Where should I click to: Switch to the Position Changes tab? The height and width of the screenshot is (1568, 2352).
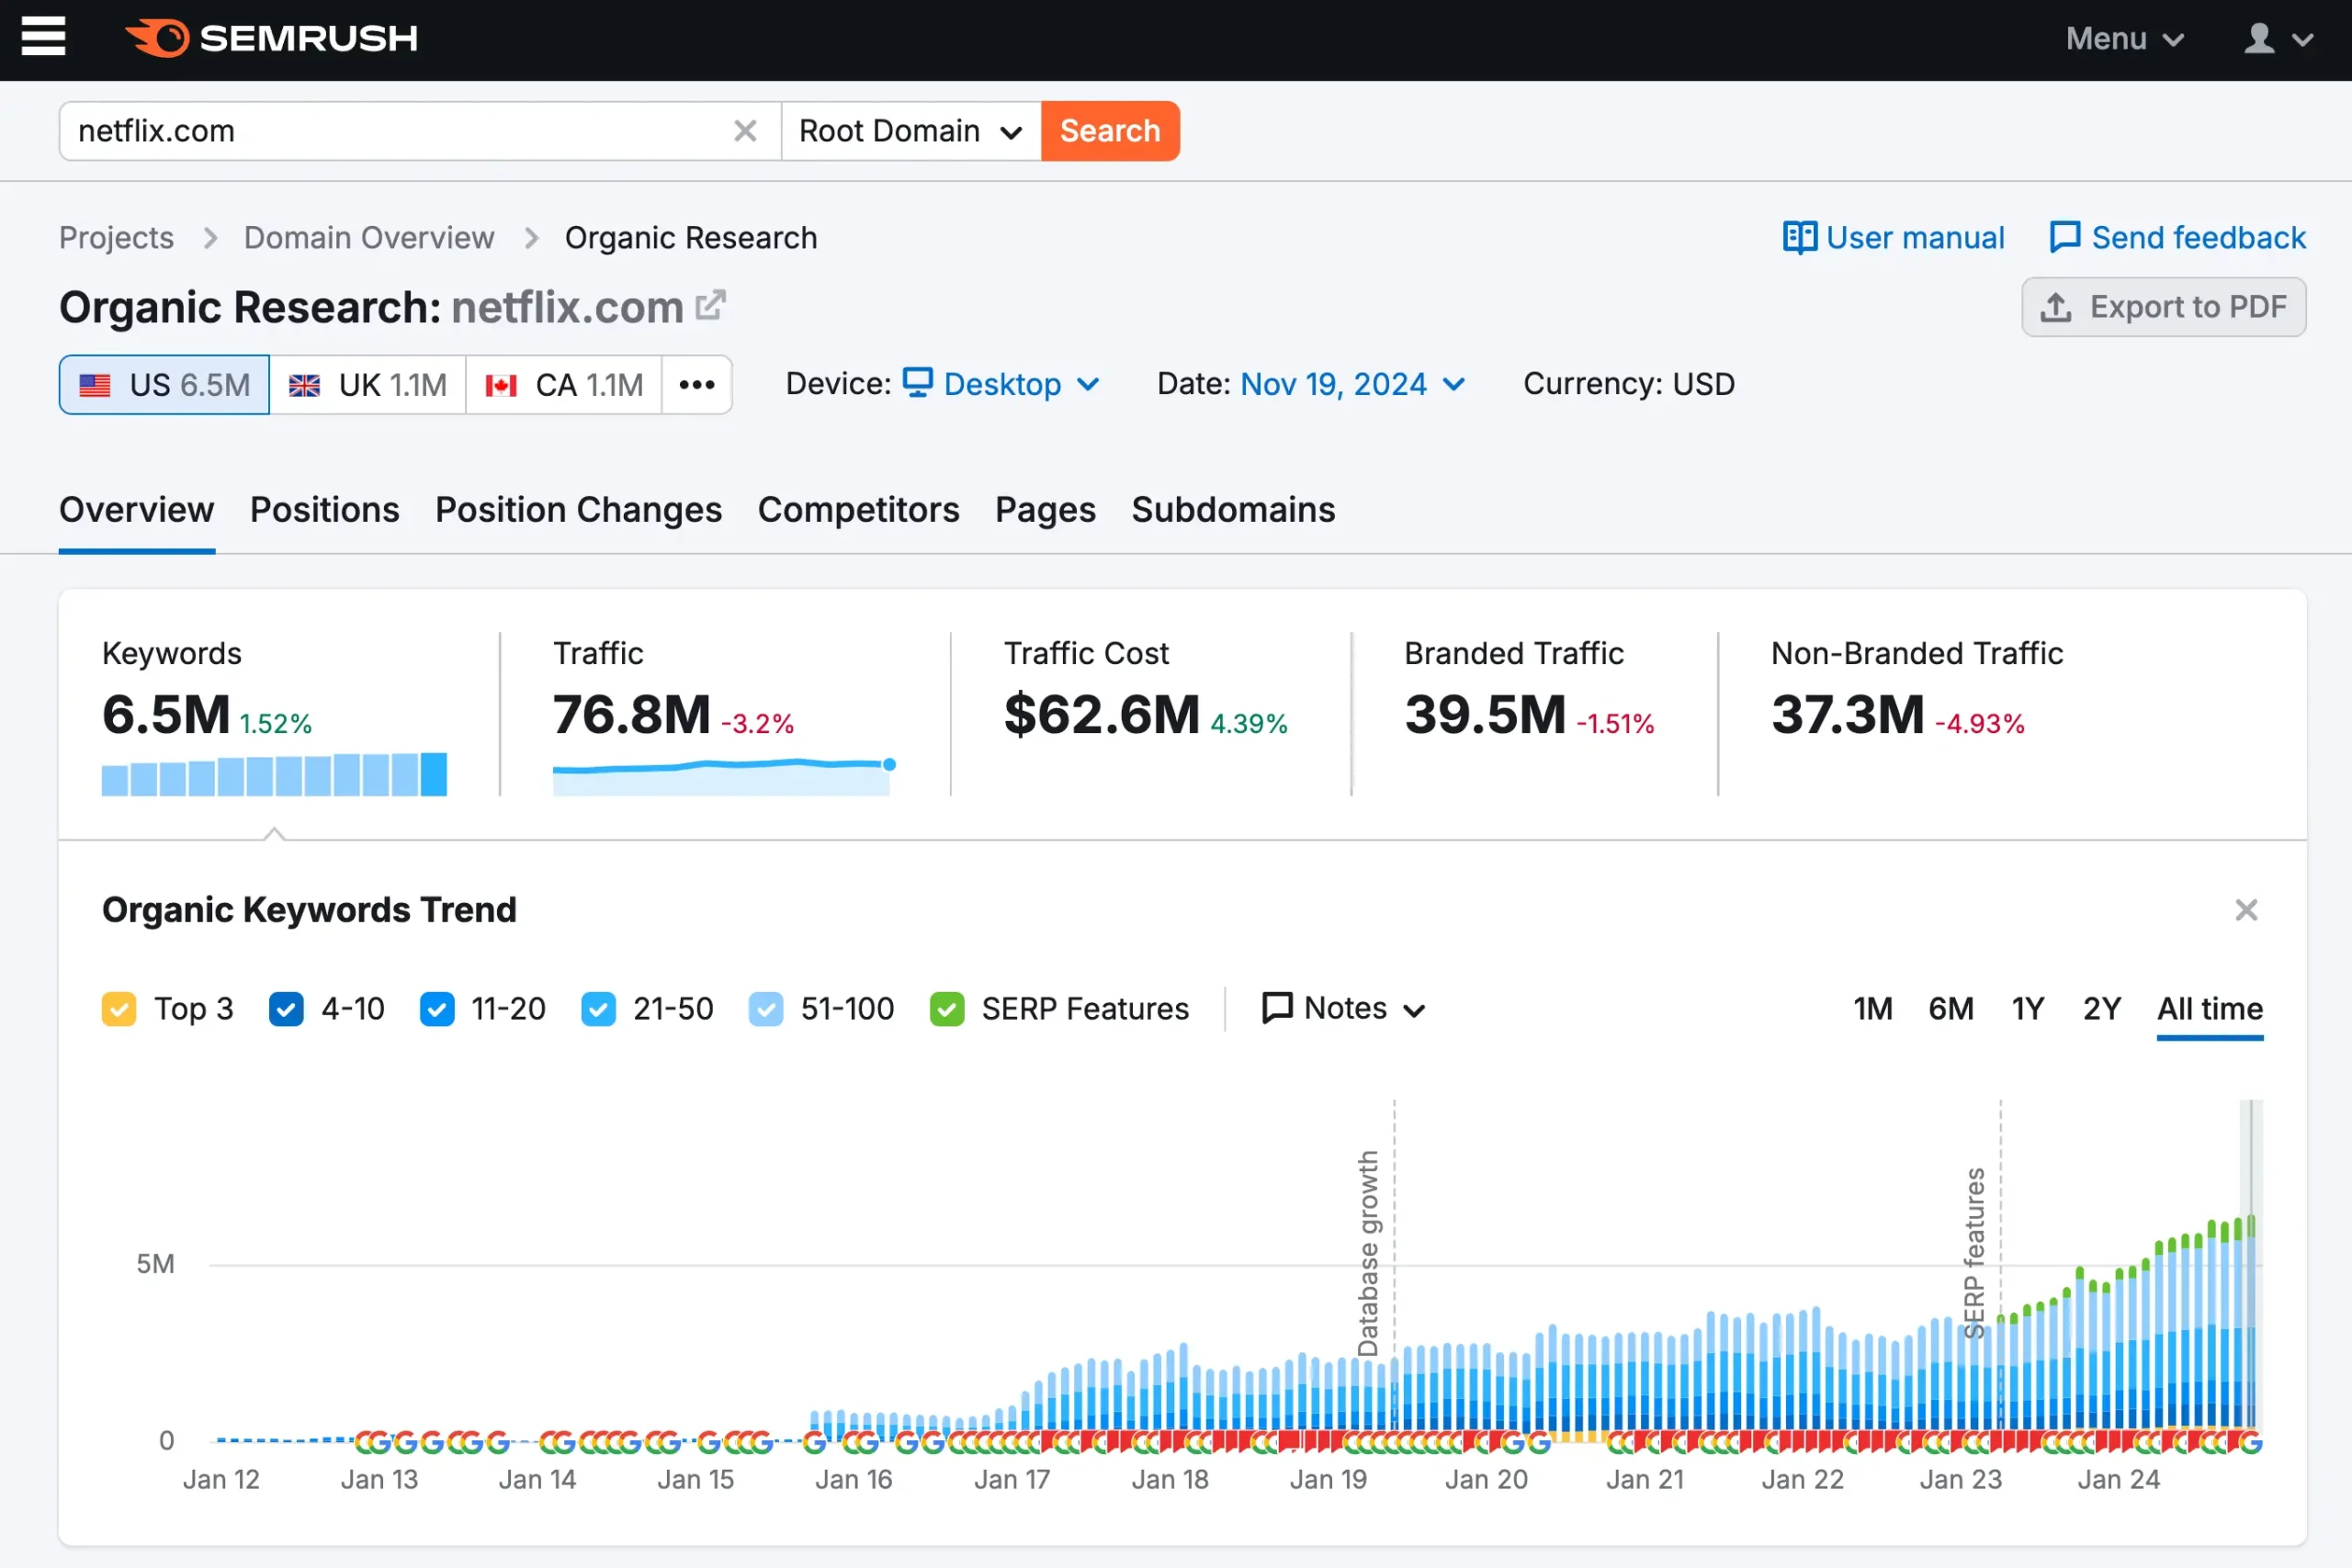578,510
